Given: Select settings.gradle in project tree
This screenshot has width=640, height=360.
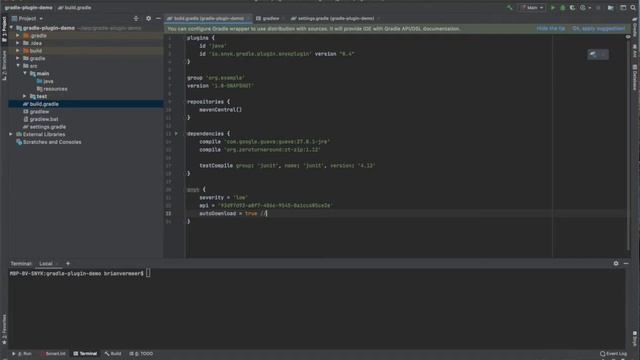Looking at the screenshot, I should pos(44,127).
